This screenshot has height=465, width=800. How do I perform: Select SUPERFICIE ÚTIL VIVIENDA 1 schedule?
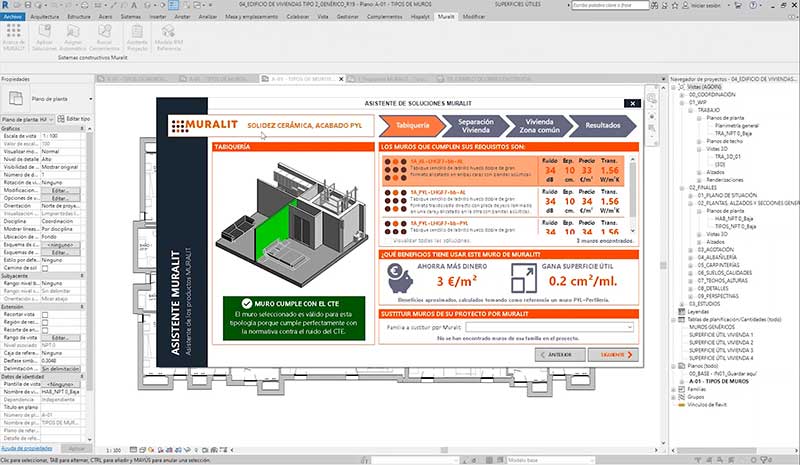(721, 335)
